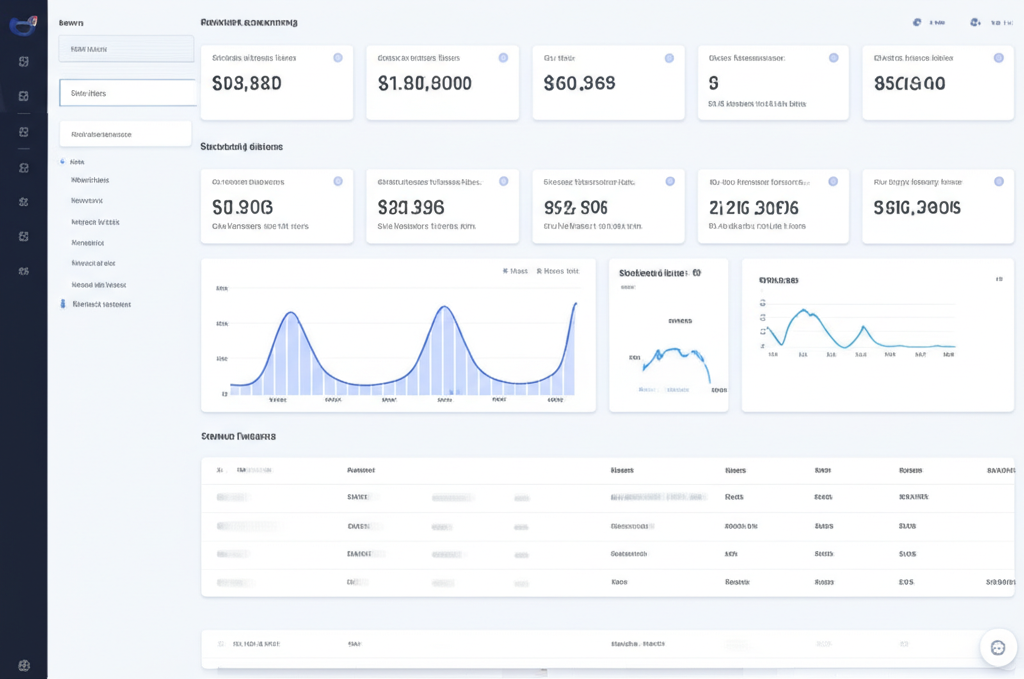This screenshot has width=1024, height=679.
Task: Click the refresh icon in the top-right header
Action: [917, 20]
